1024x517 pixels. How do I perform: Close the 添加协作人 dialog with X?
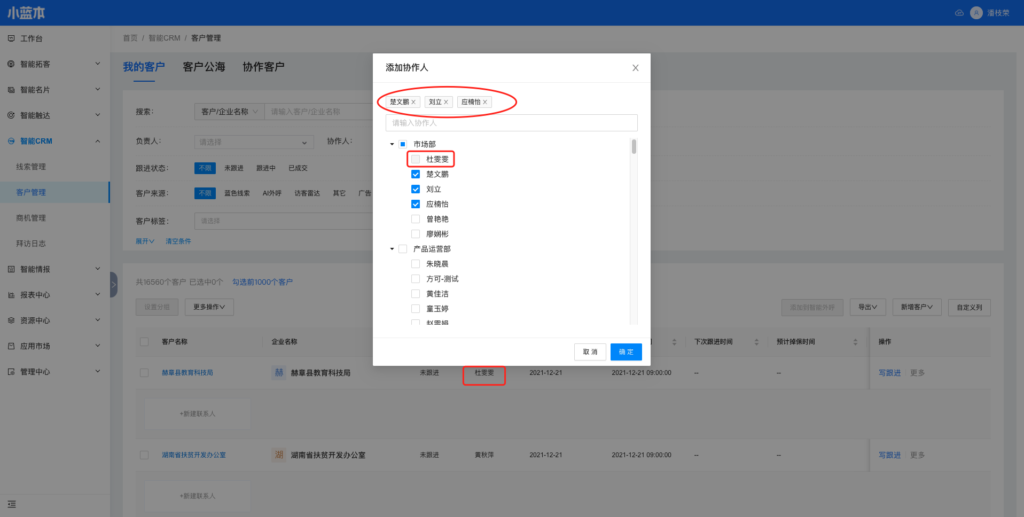click(635, 68)
